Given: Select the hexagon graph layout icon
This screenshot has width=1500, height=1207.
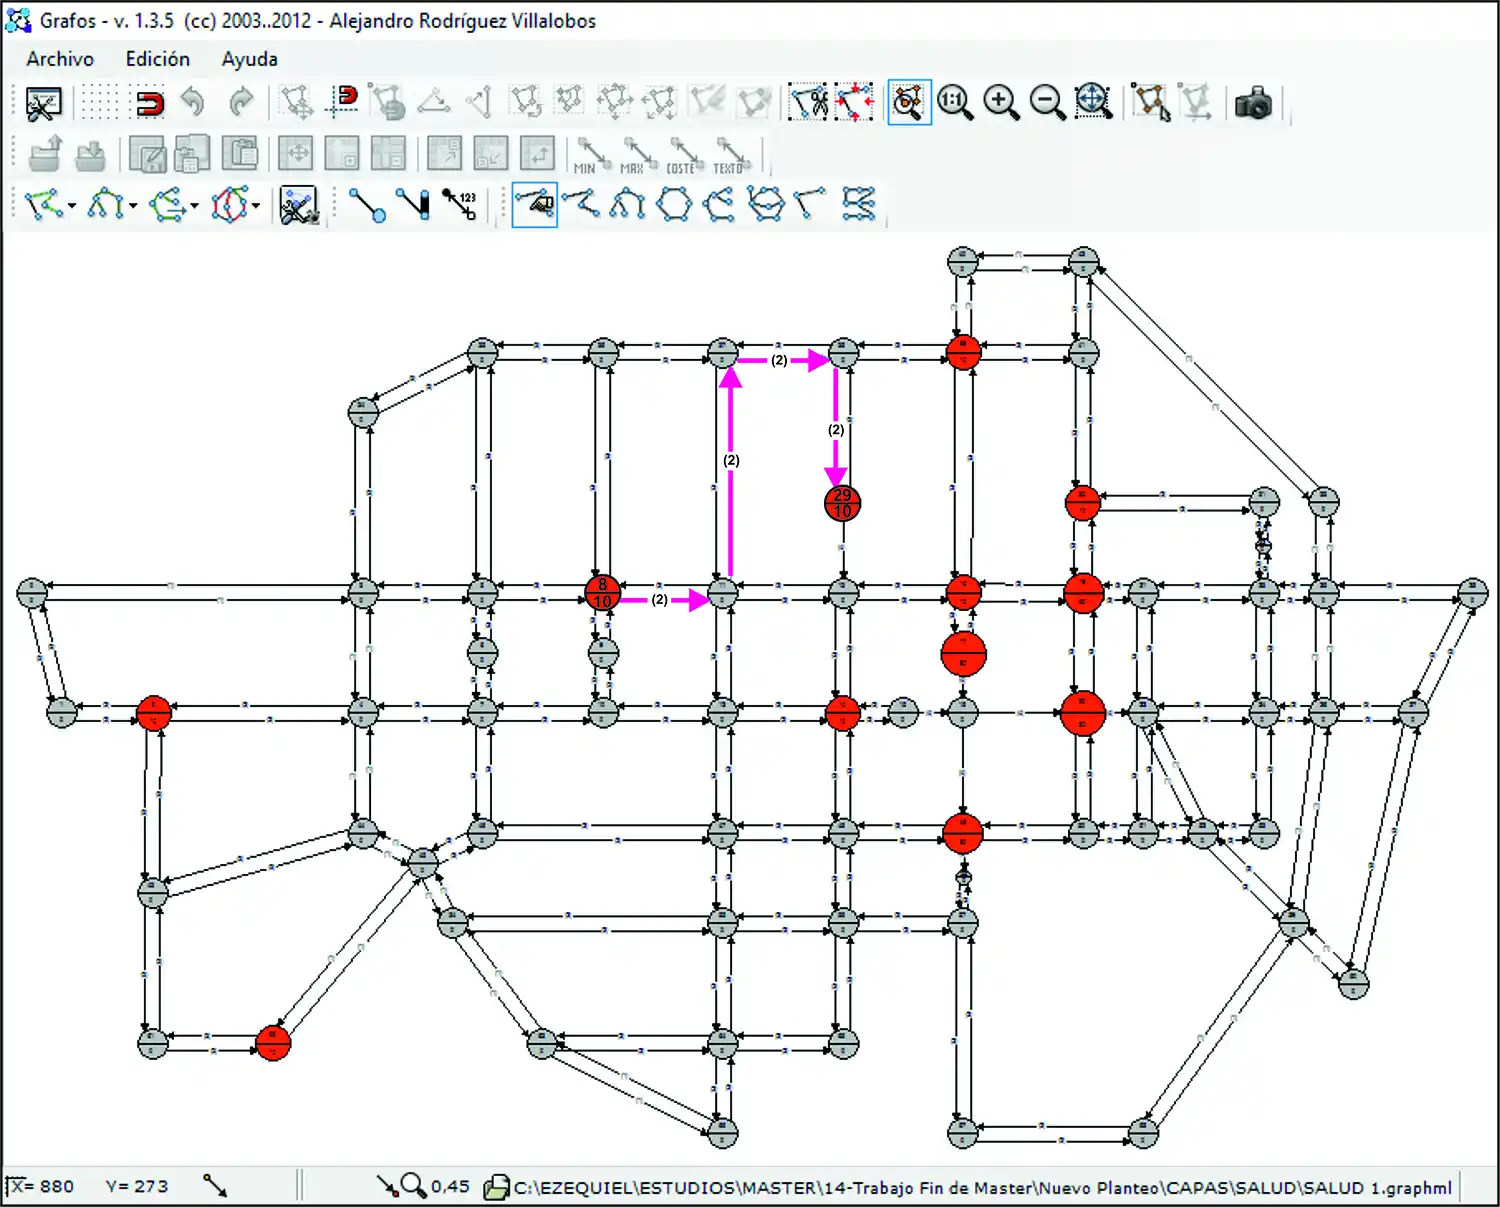Looking at the screenshot, I should [x=674, y=205].
